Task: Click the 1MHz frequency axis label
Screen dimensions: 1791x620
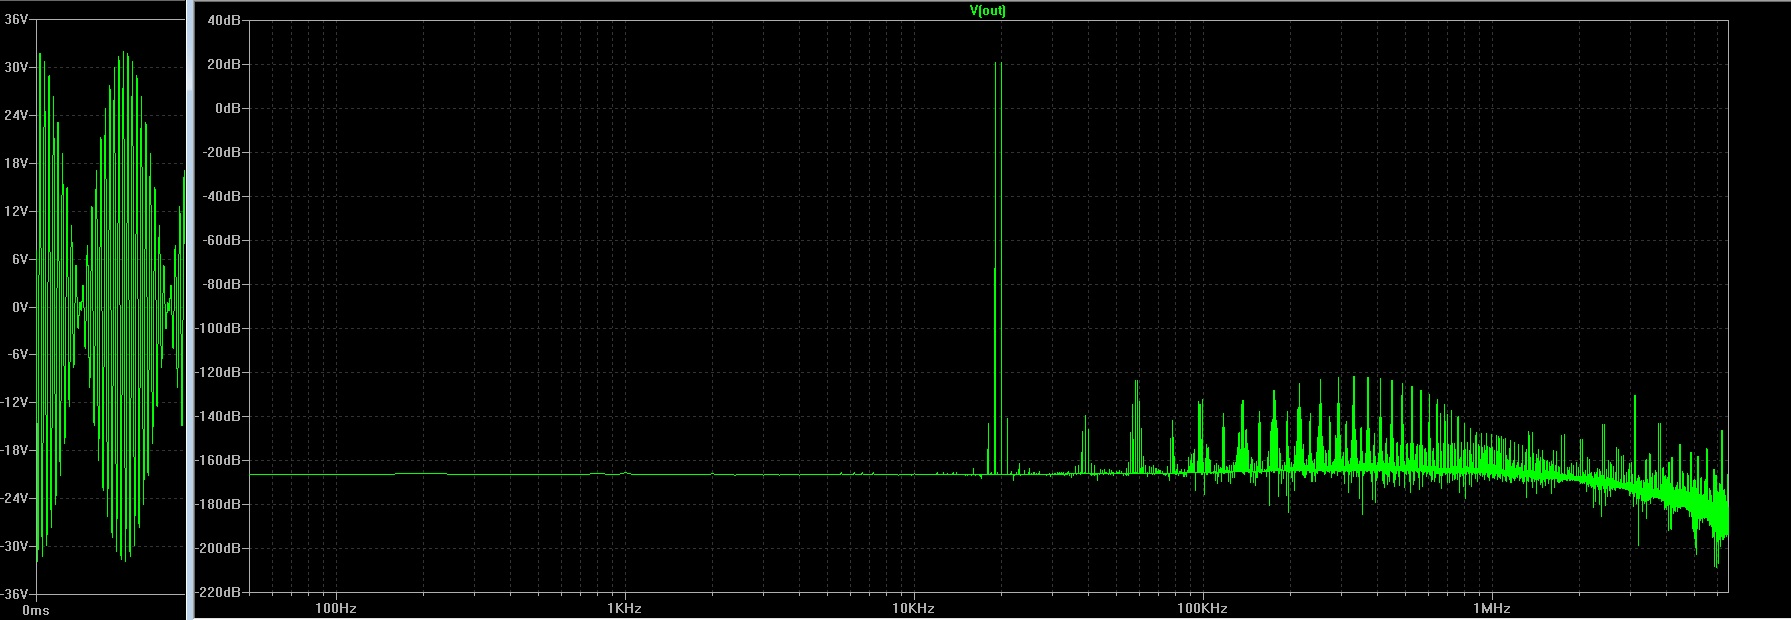Action: 1492,608
